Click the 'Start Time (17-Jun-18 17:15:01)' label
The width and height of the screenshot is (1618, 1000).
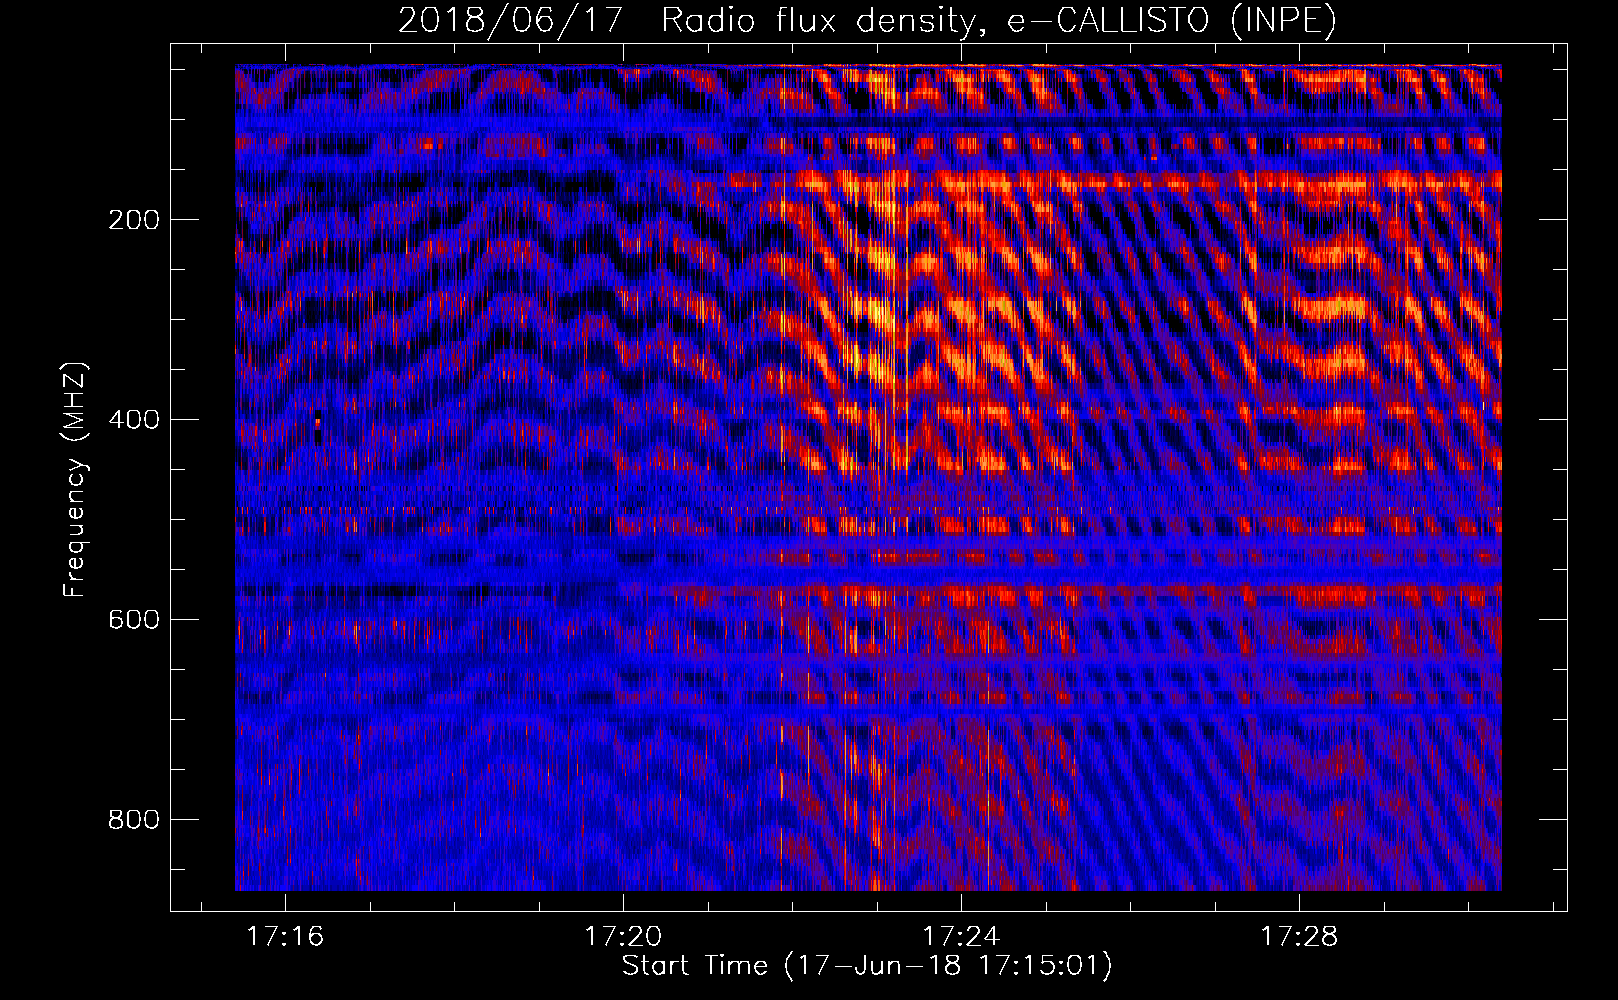867,966
